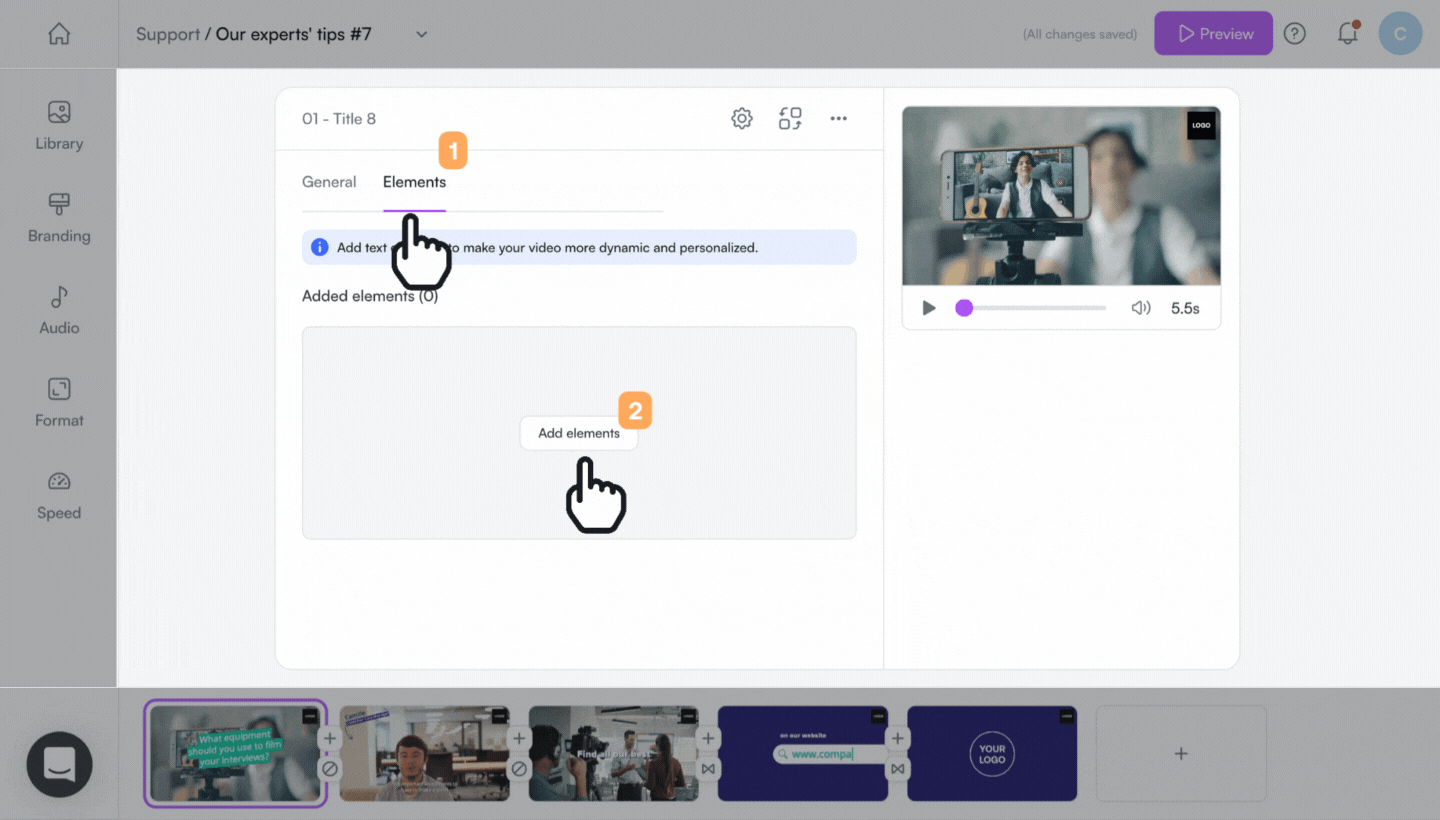
Task: Click the purple Preview button
Action: [1214, 34]
